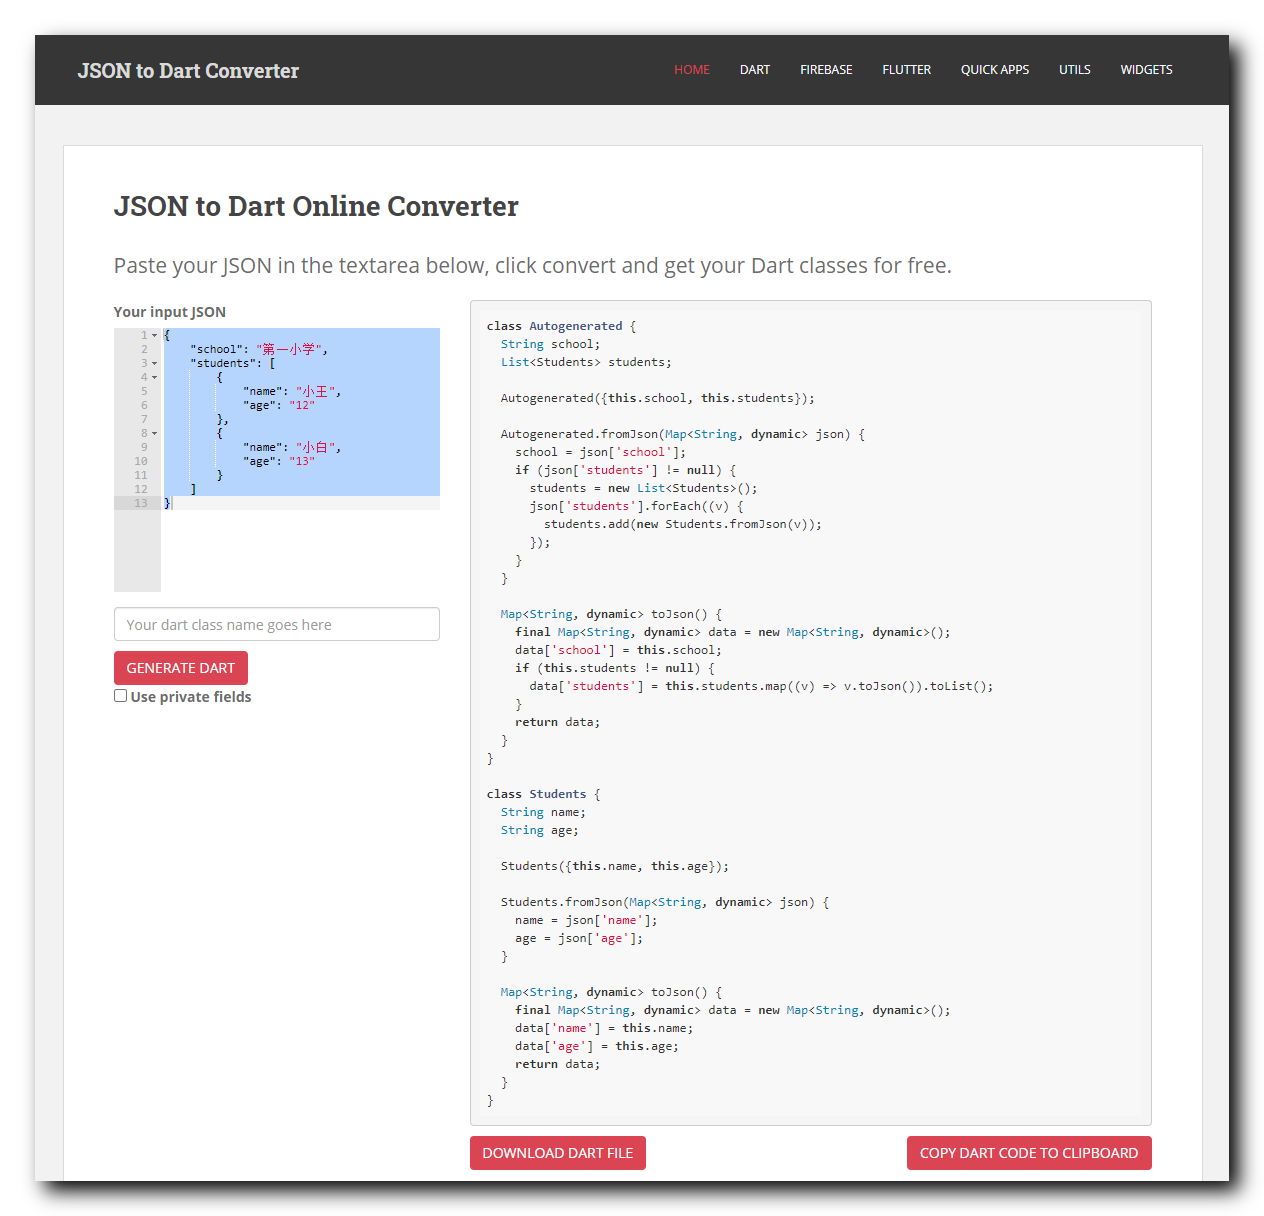
Task: Open the FIREBASE section
Action: point(826,69)
